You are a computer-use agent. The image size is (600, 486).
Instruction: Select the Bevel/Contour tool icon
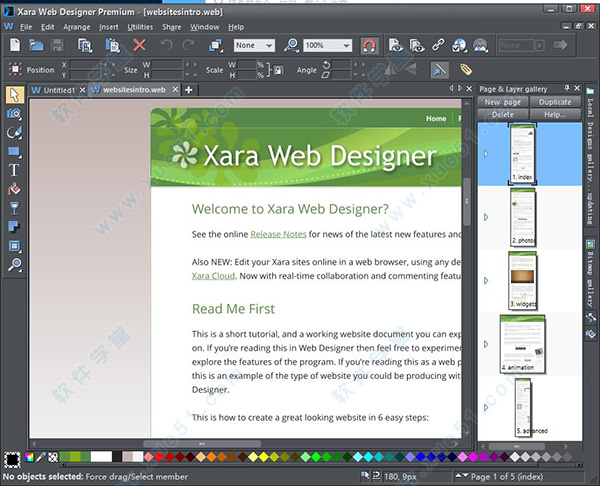15,245
